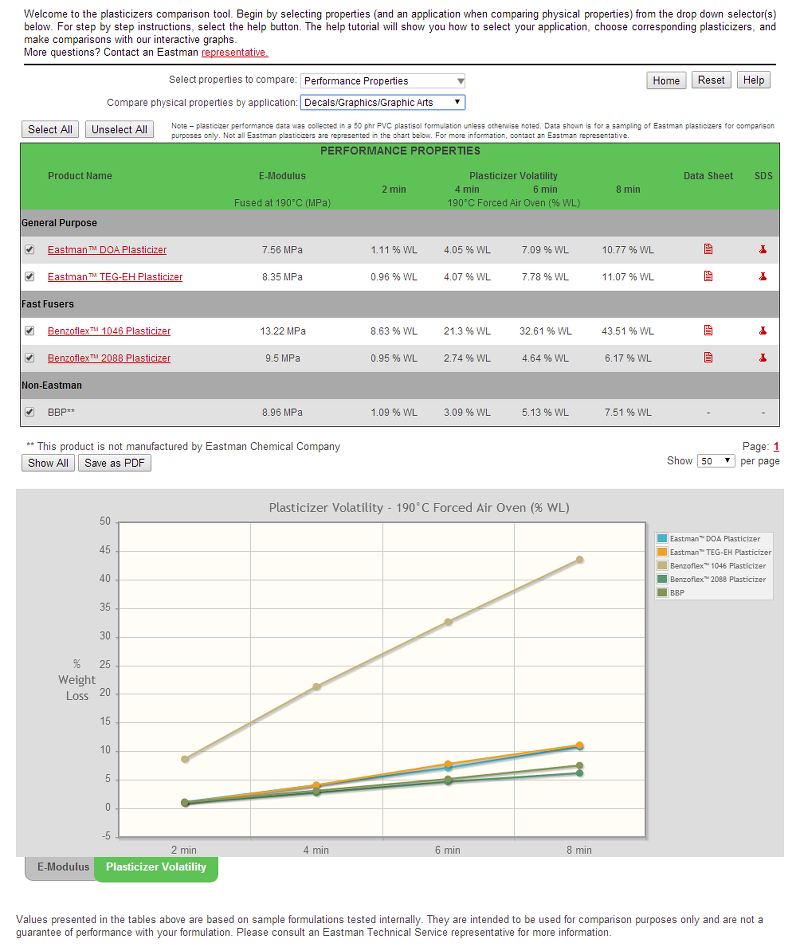Open SDS for Benzoflex 2088 Plasticizer

[763, 358]
